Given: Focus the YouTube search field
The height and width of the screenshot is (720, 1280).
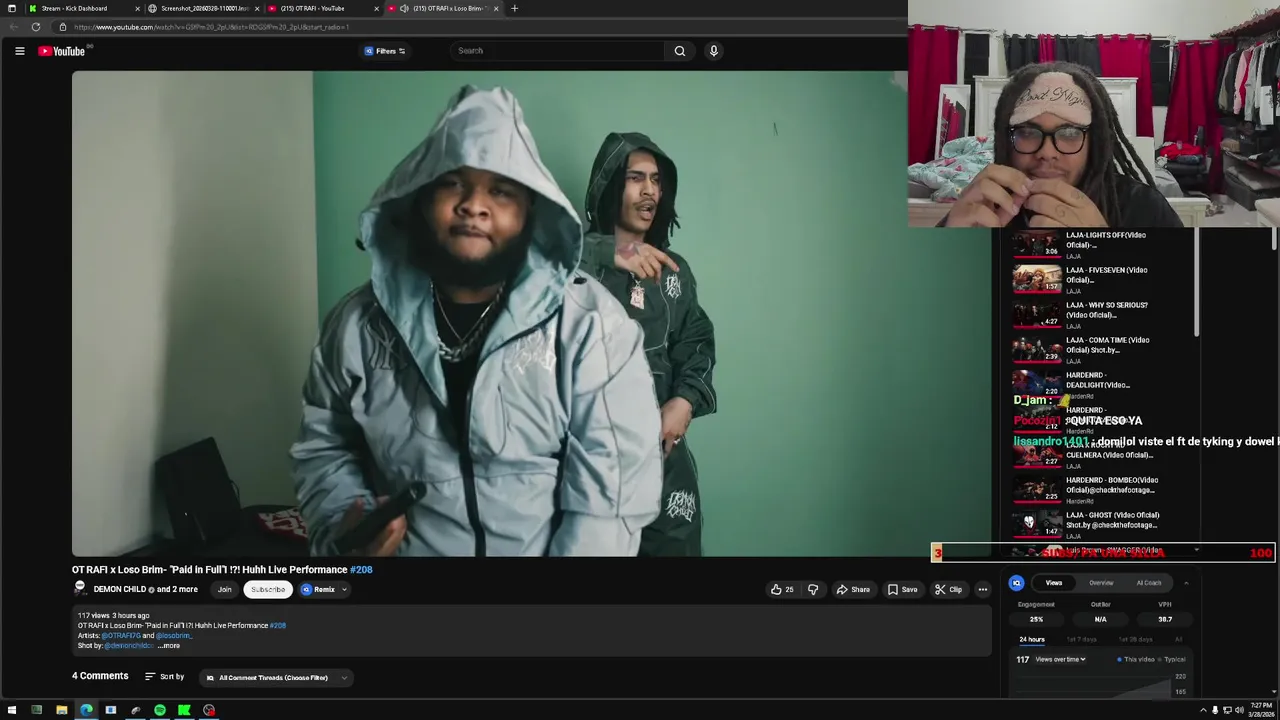Looking at the screenshot, I should (x=558, y=51).
